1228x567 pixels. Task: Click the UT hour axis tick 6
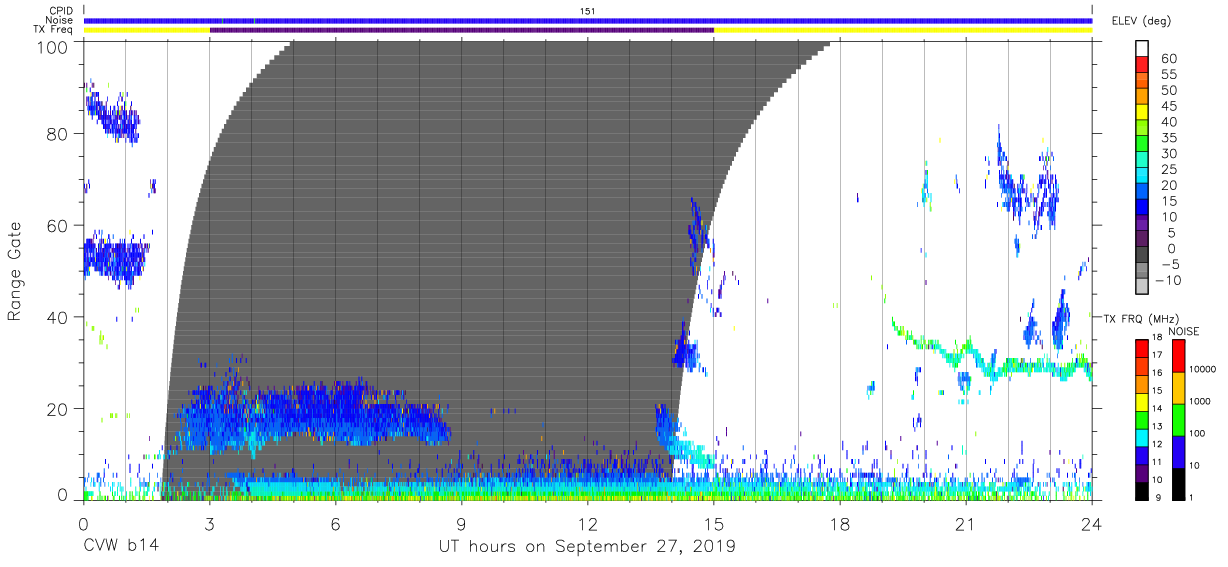tap(336, 525)
